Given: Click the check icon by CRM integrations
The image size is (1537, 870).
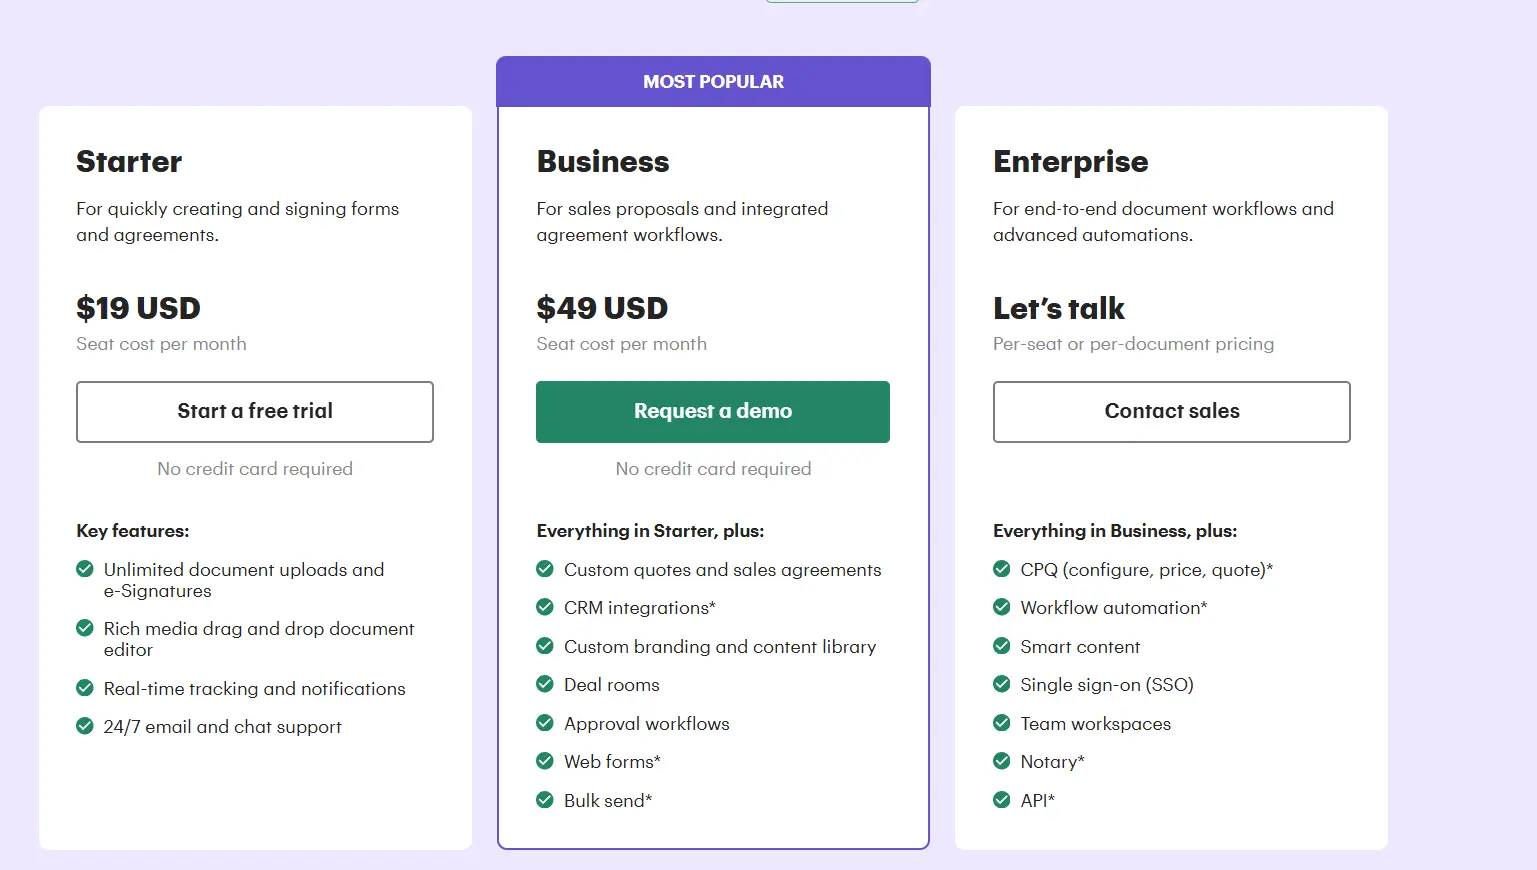Looking at the screenshot, I should coord(545,607).
